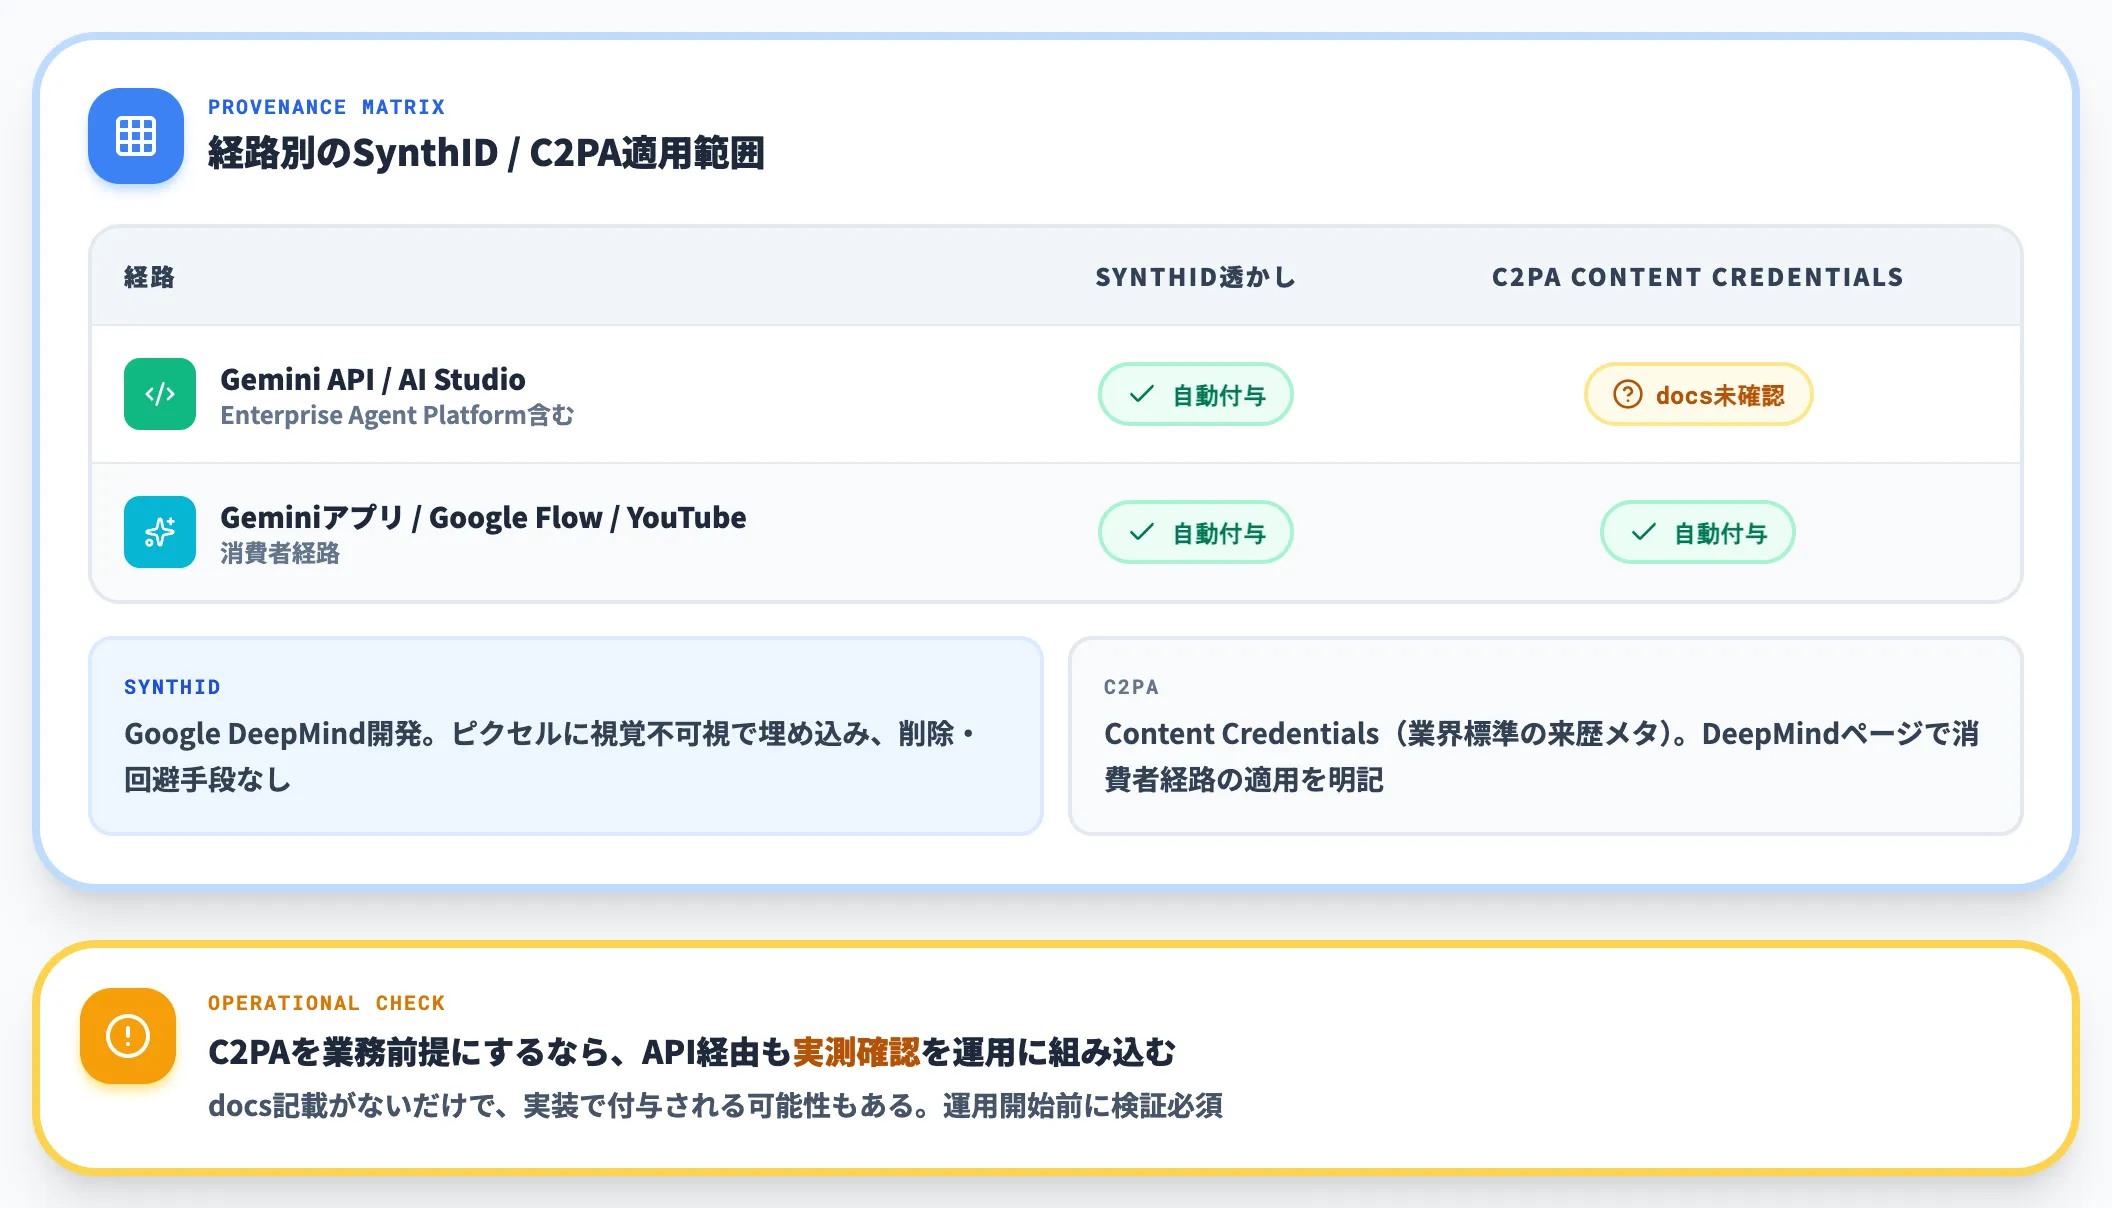The height and width of the screenshot is (1208, 2112).
Task: Click the Content Credentials description text
Action: click(1542, 756)
